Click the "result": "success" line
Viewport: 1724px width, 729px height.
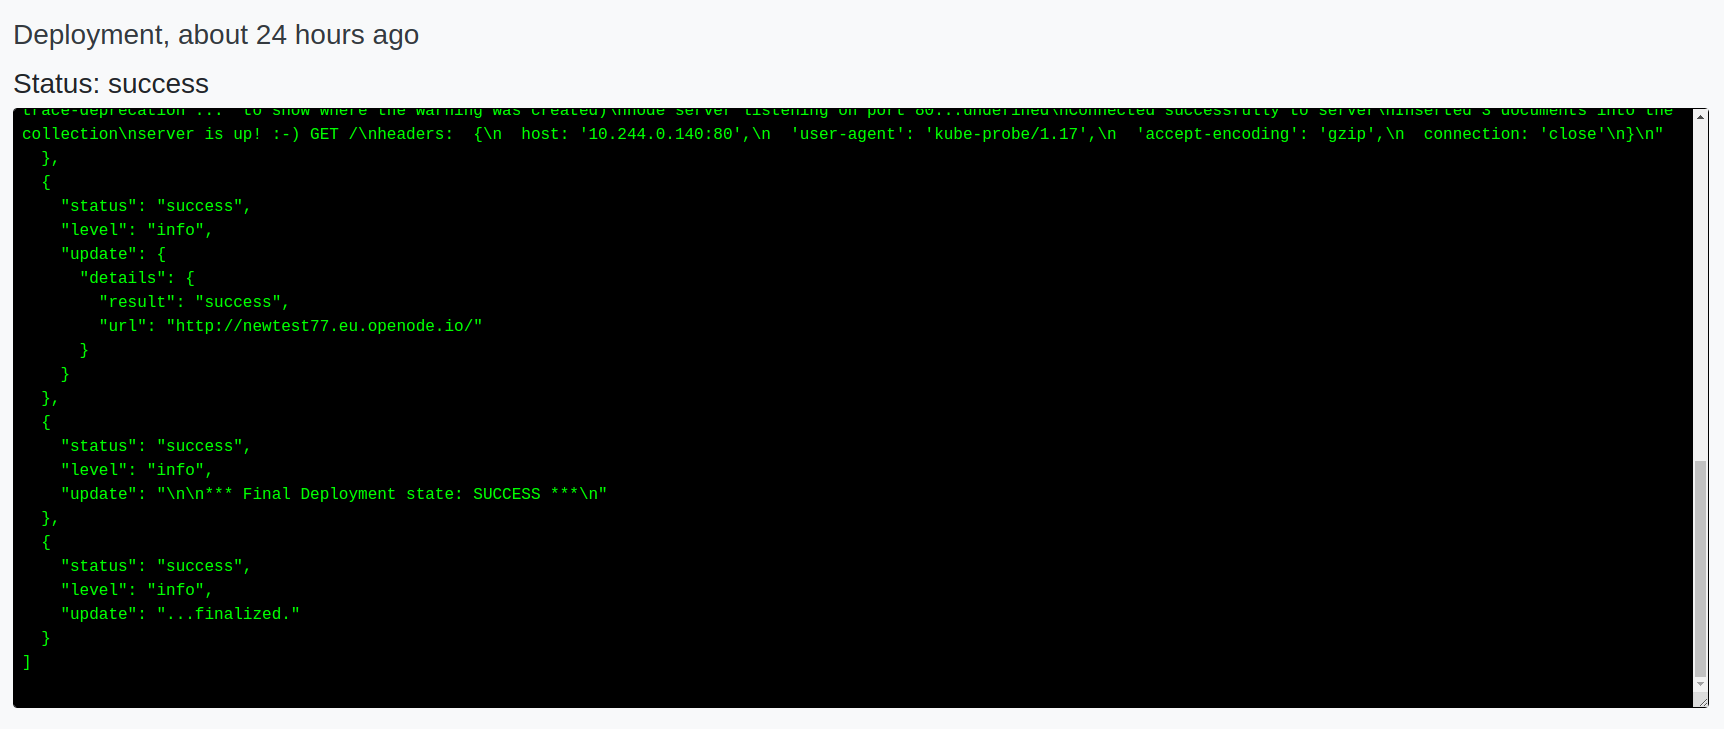[x=194, y=302]
